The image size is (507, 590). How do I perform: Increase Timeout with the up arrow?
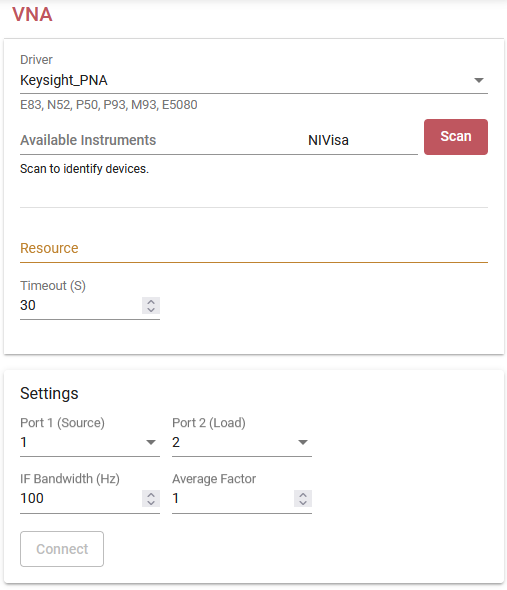coord(151,302)
